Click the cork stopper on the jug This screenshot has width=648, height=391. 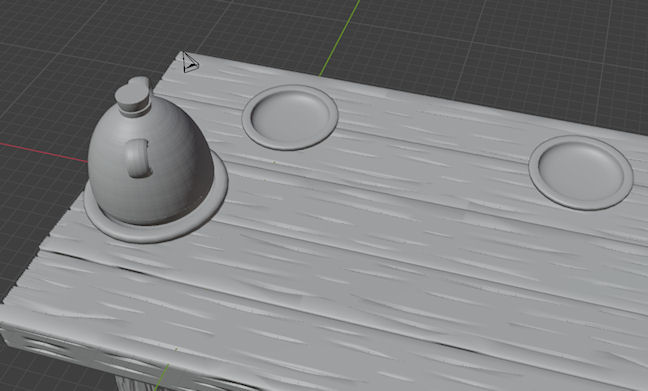pyautogui.click(x=133, y=93)
